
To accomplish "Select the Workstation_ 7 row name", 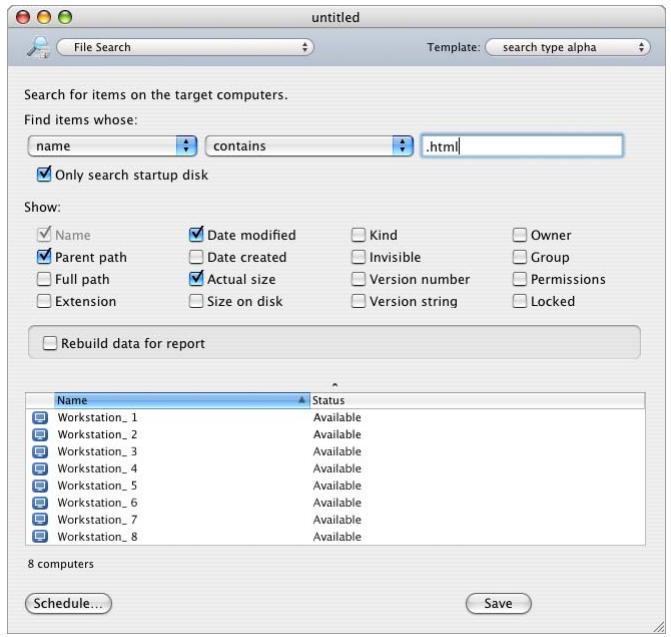I will (x=97, y=519).
